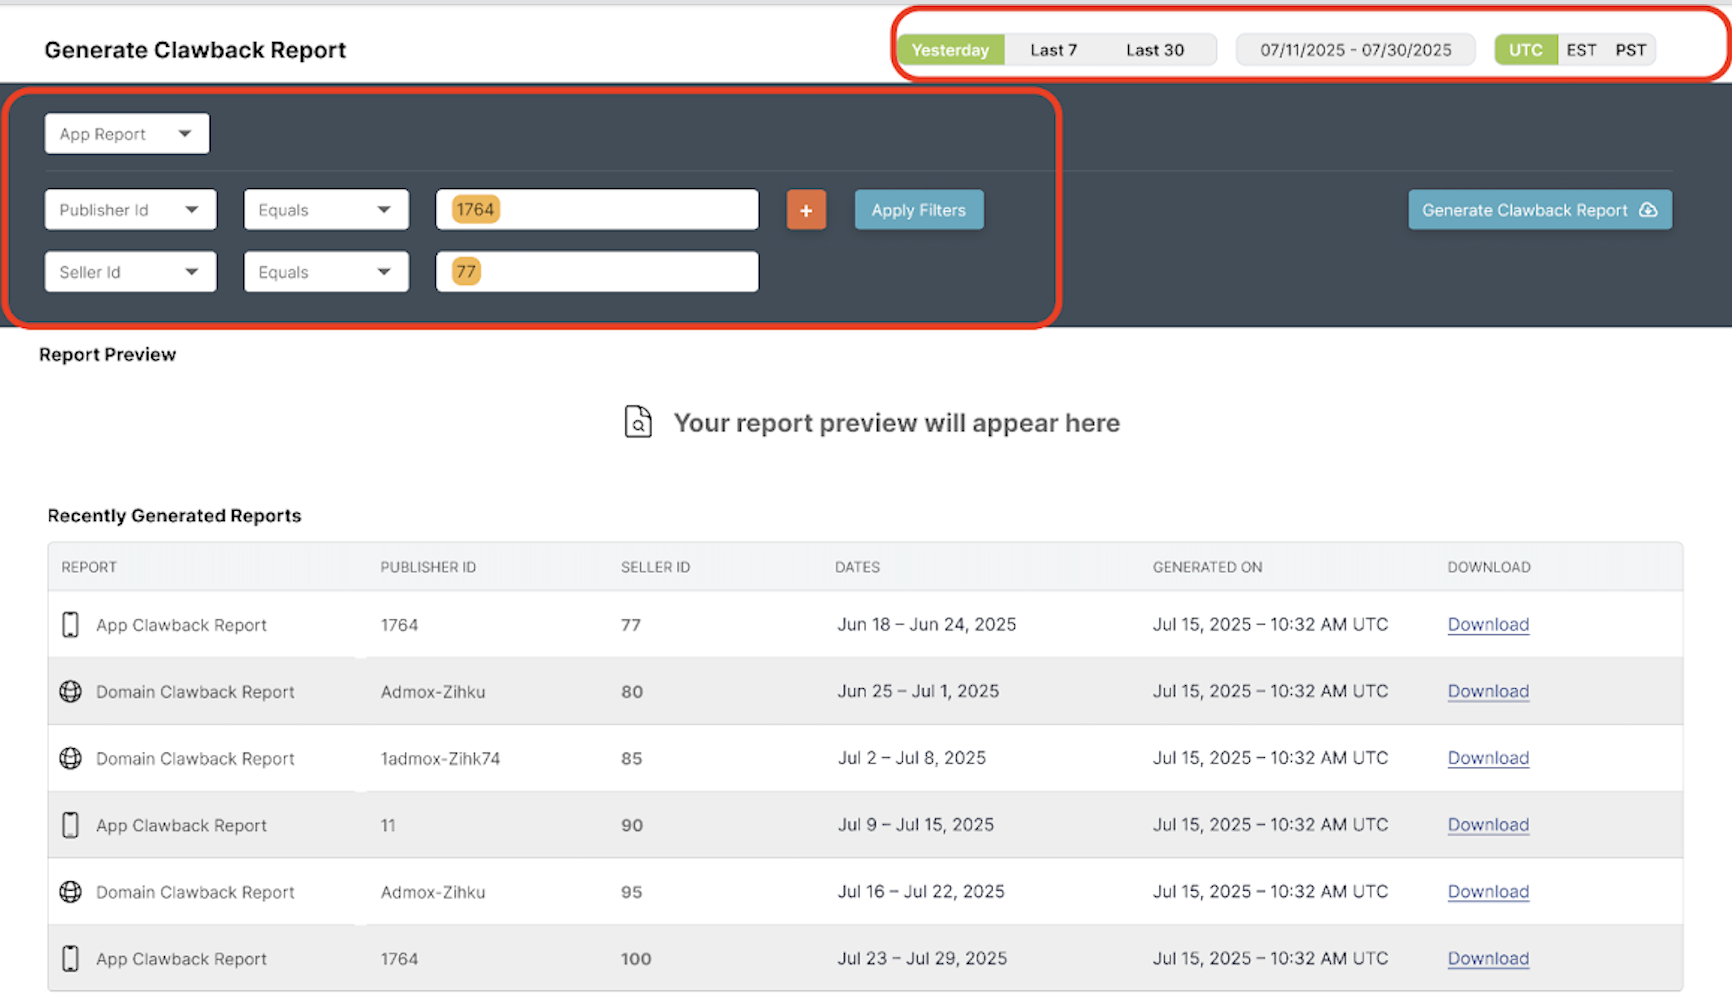Viewport: 1732px width, 1004px height.
Task: Select the UTC timezone option
Action: point(1526,50)
